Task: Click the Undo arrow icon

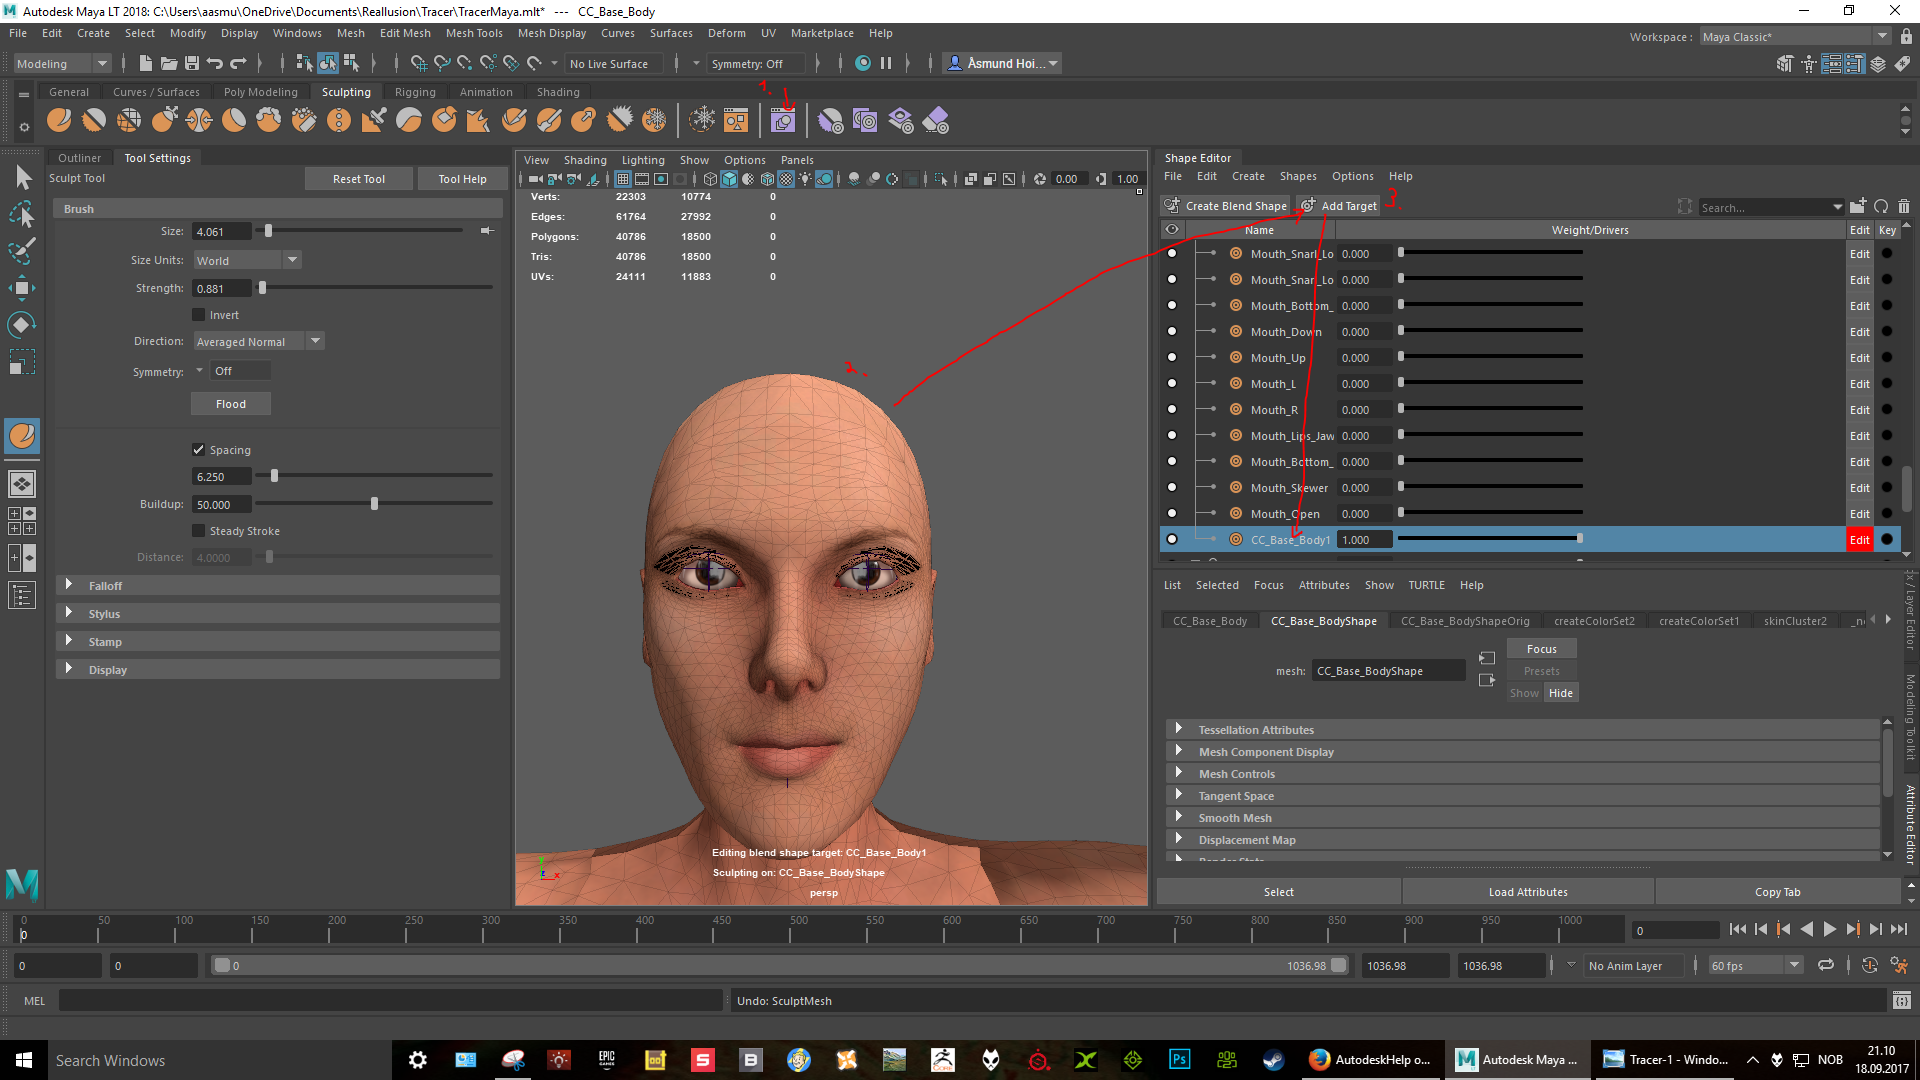Action: (215, 63)
